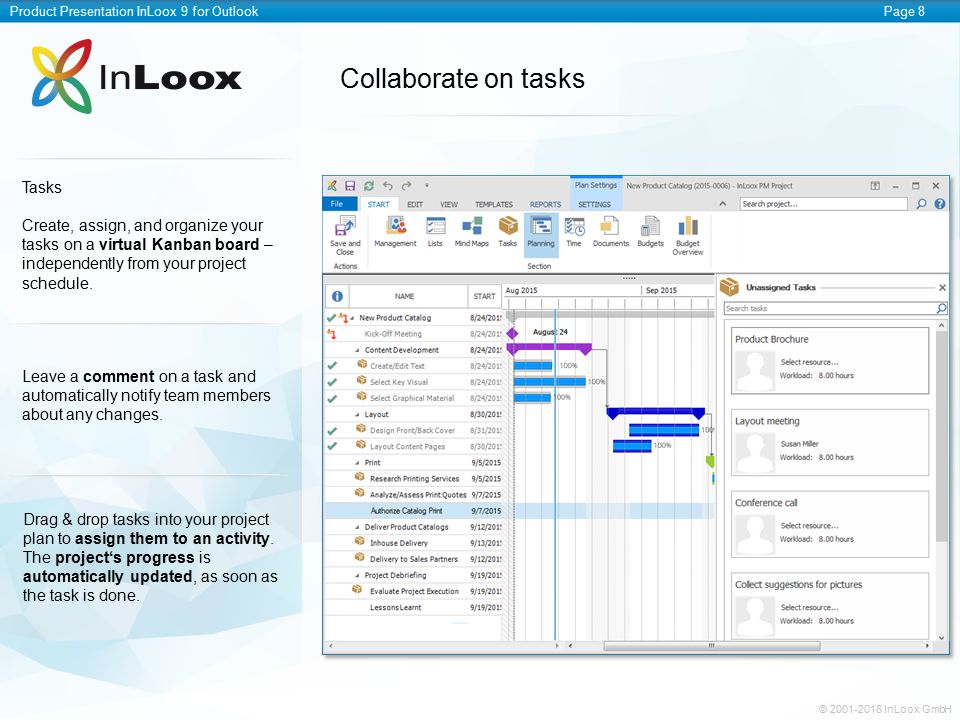Switch to the EDIT ribbon tab

click(x=415, y=204)
